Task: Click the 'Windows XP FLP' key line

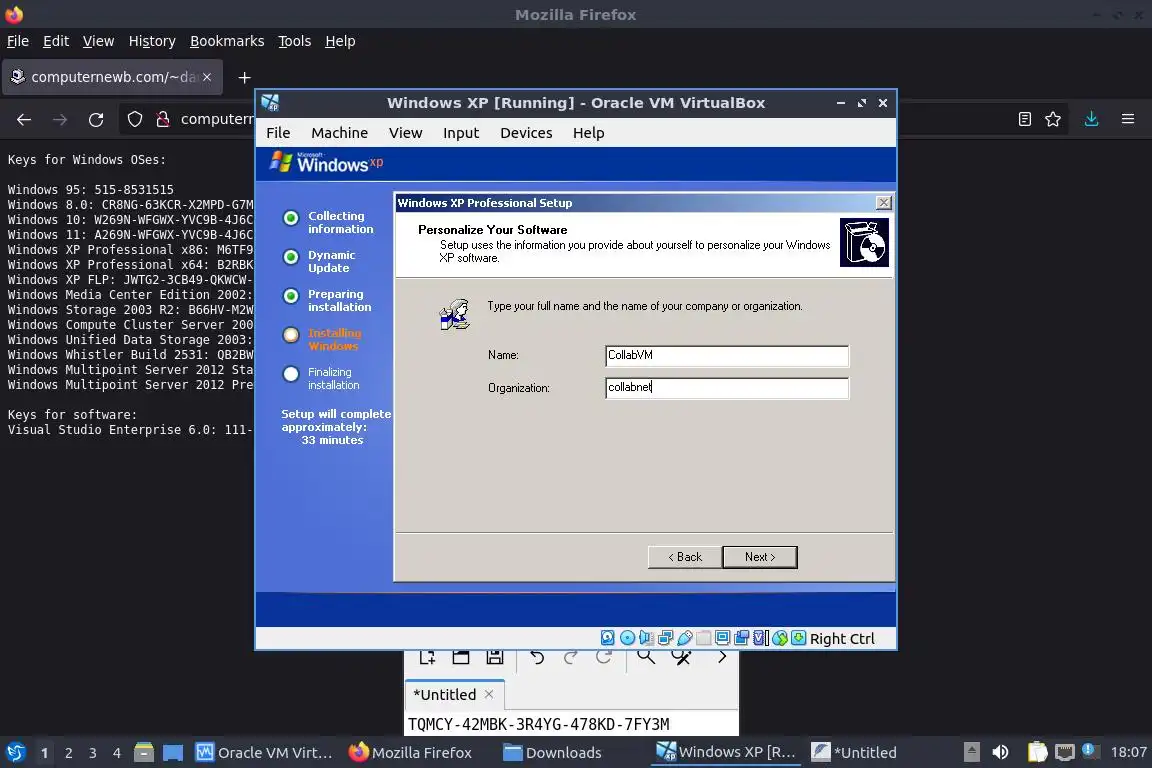Action: pos(130,279)
